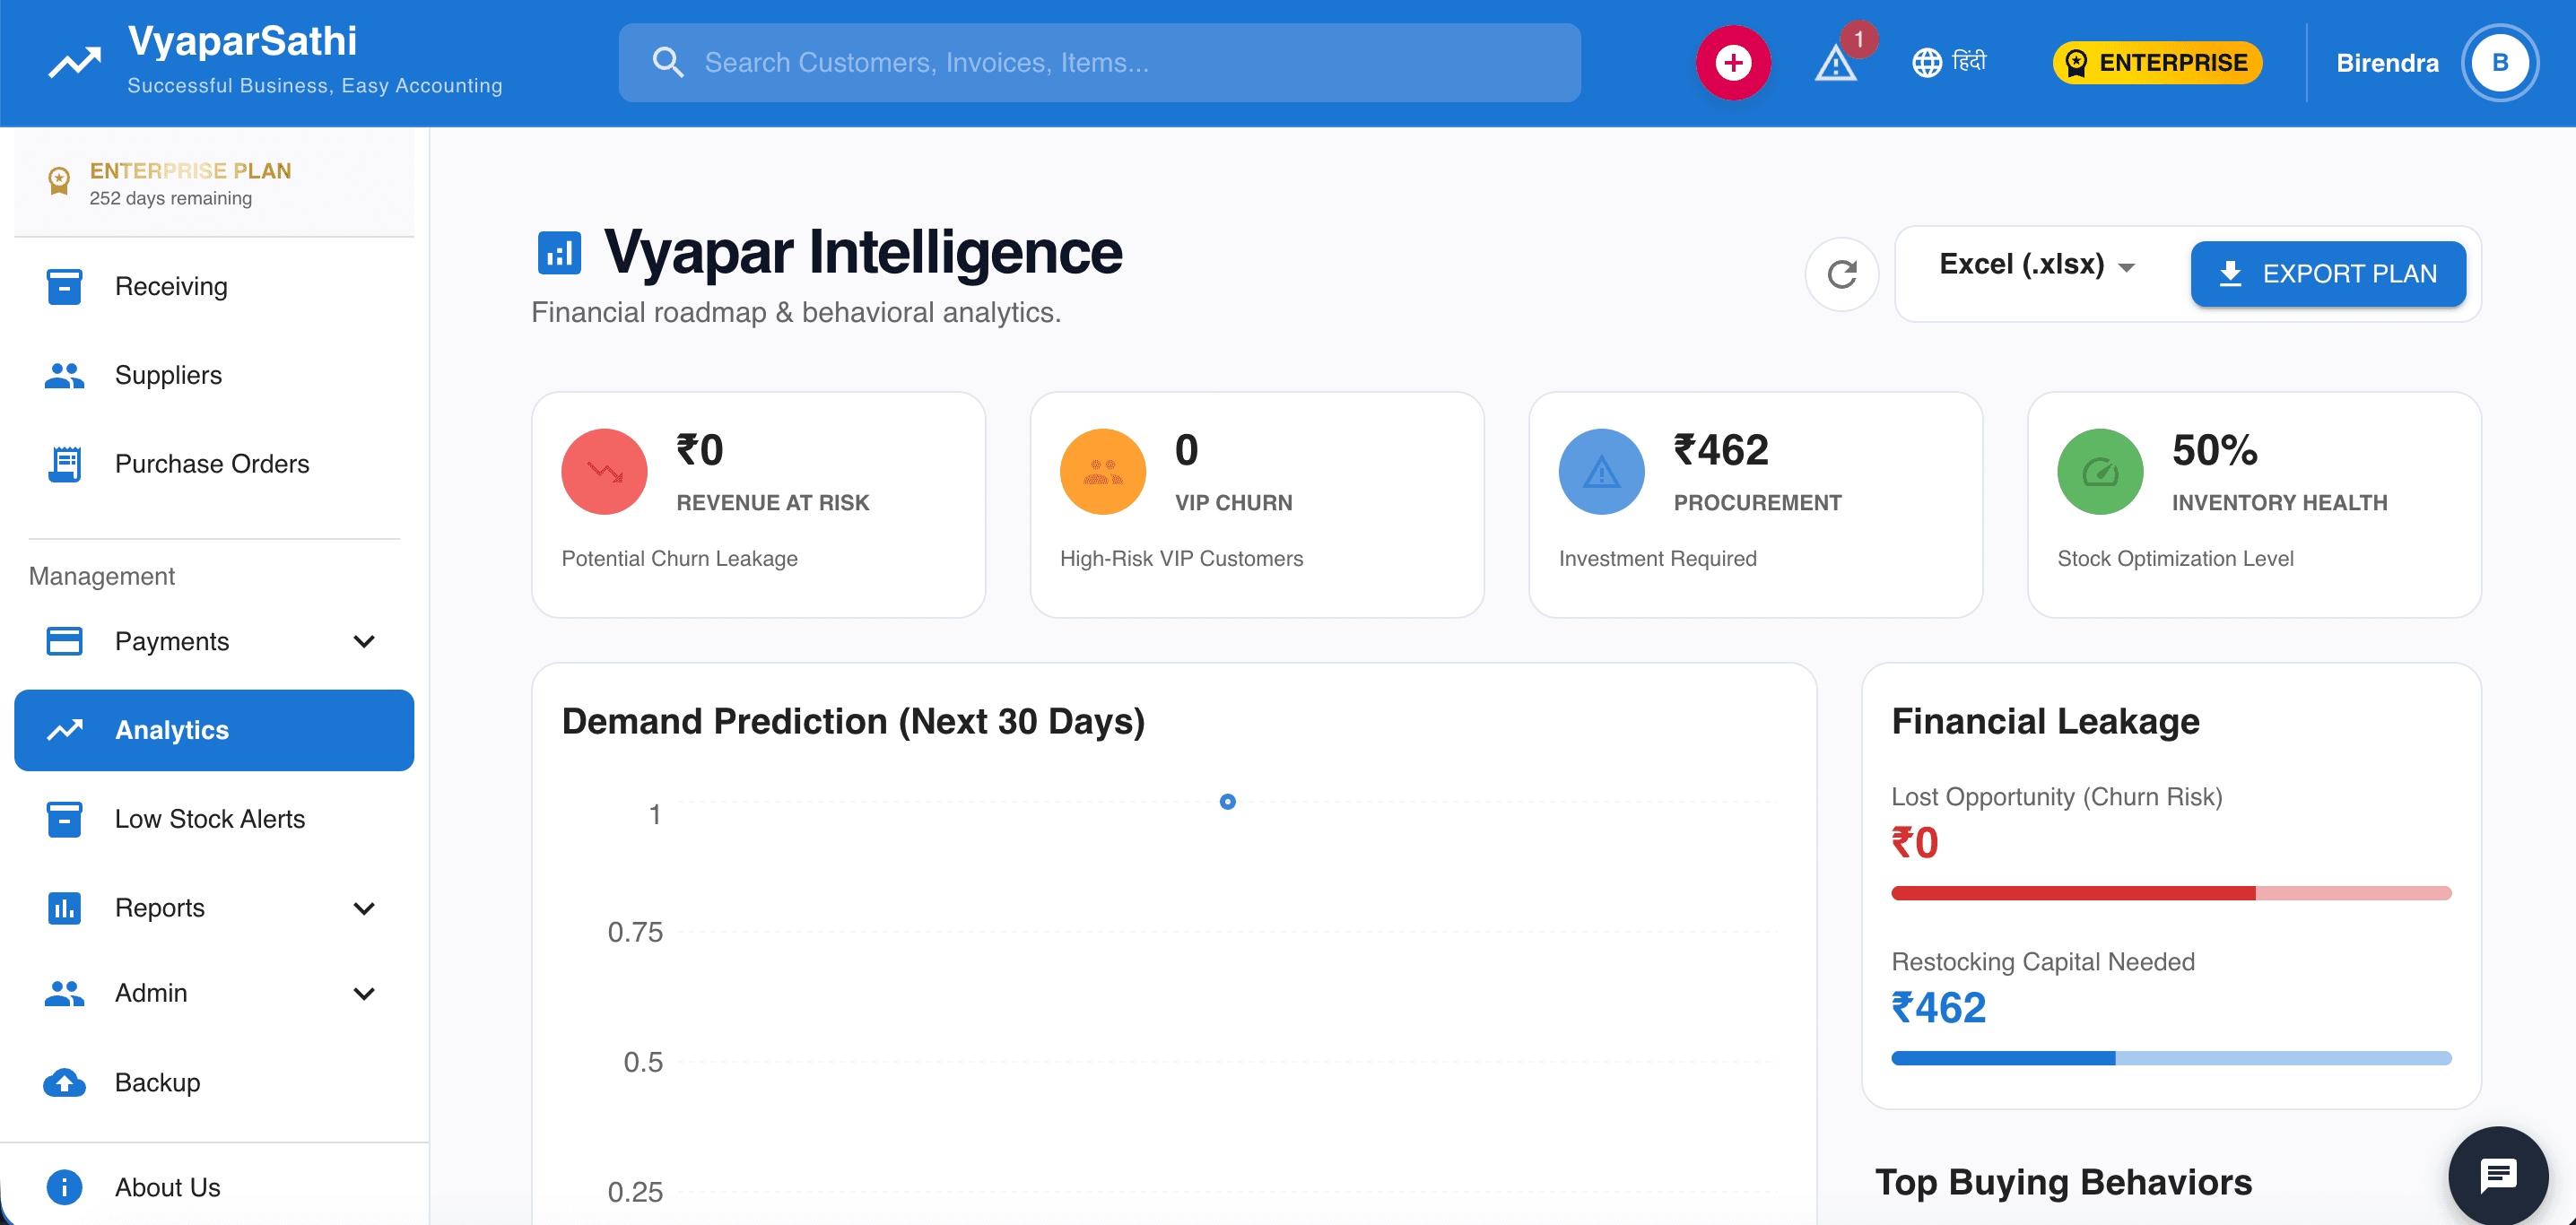Go to Purchase Orders
Viewport: 2576px width, 1225px height.
point(214,464)
